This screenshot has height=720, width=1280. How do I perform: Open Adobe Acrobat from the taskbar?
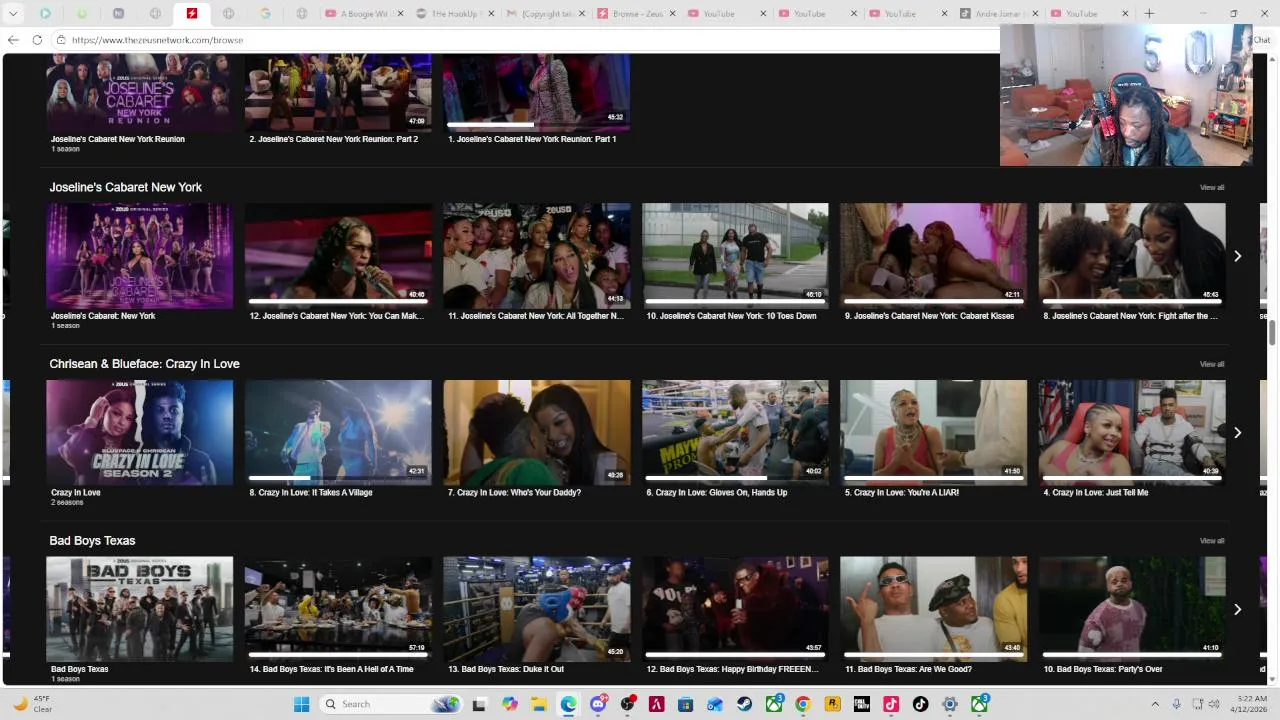coord(656,704)
